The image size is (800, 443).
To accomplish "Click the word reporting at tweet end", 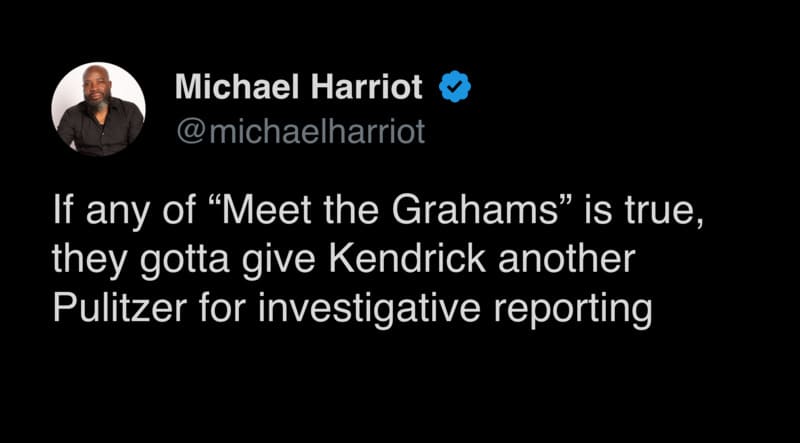I will point(572,310).
